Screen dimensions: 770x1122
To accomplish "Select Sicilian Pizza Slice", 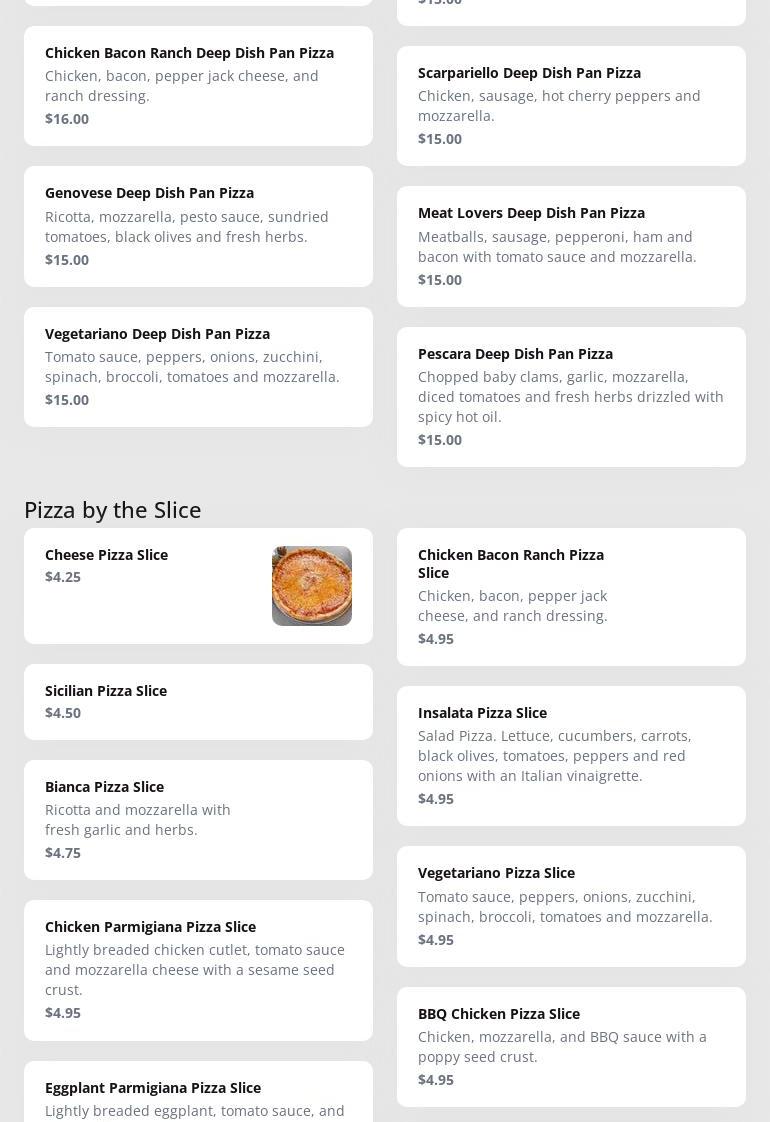I will (x=106, y=691).
